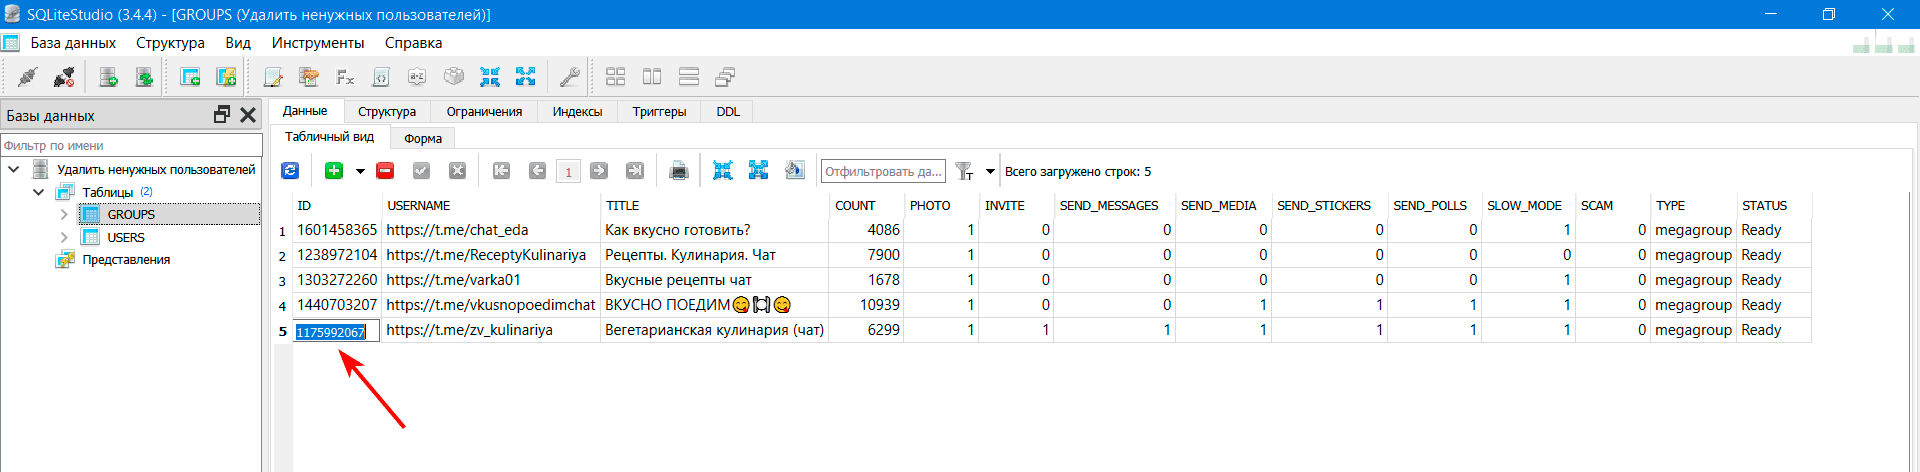Insert new row with green plus
The height and width of the screenshot is (472, 1920).
click(x=334, y=171)
